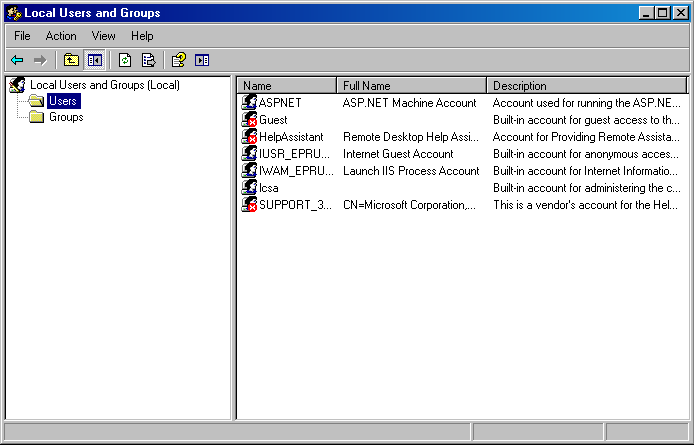Click the Local Users and Groups root icon
This screenshot has width=694, height=446.
[x=18, y=85]
